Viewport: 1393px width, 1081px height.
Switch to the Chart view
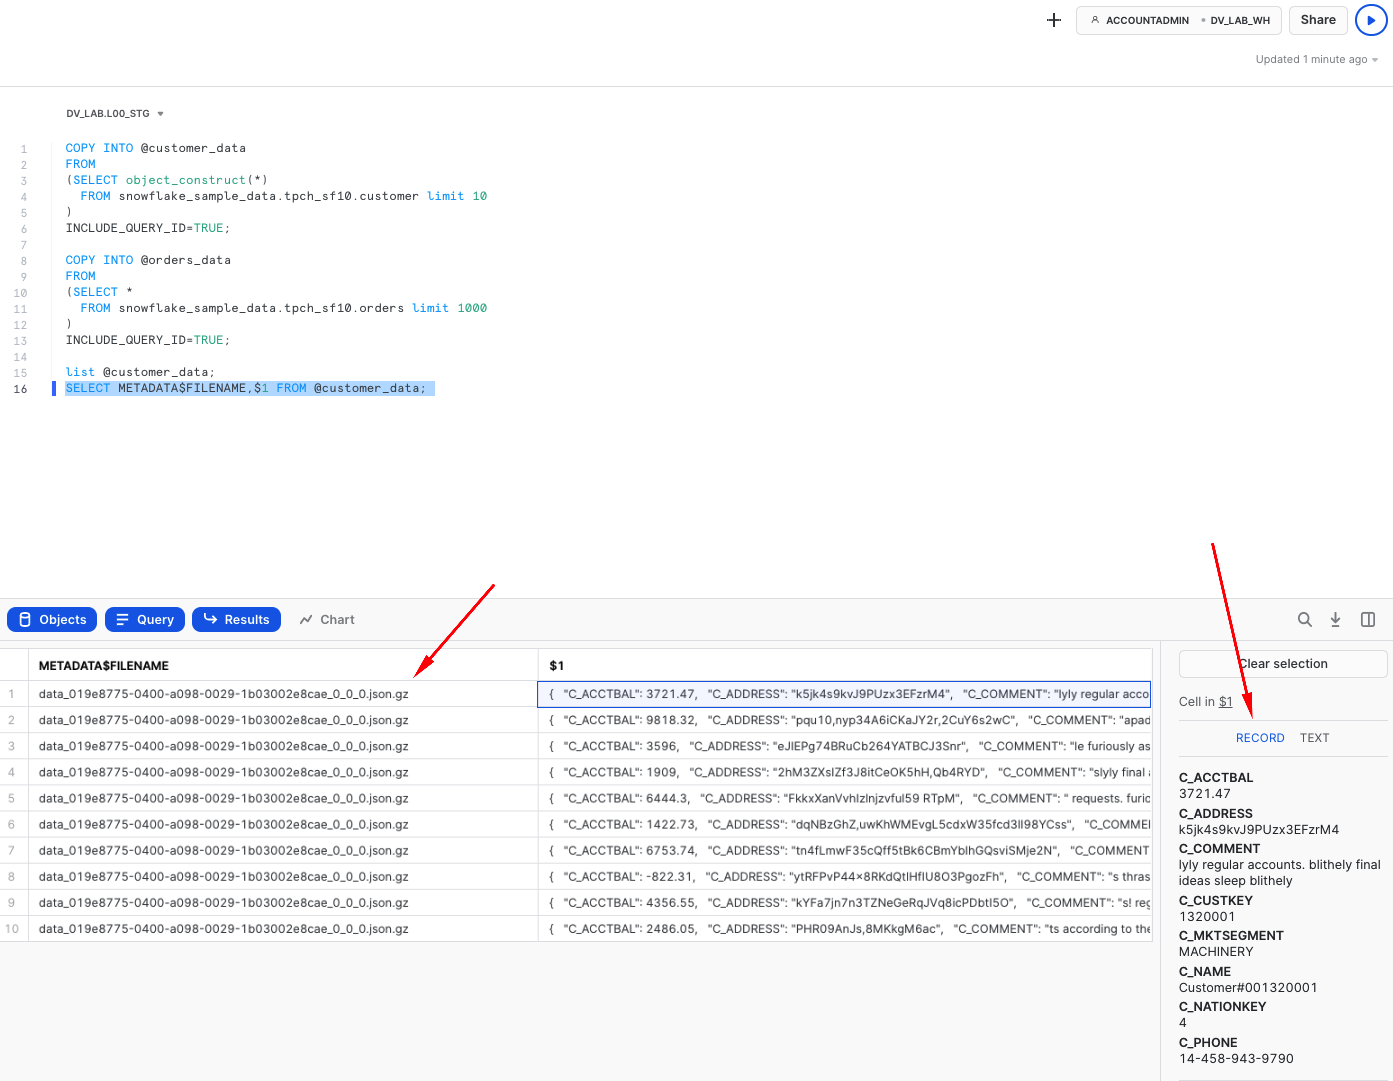[327, 620]
